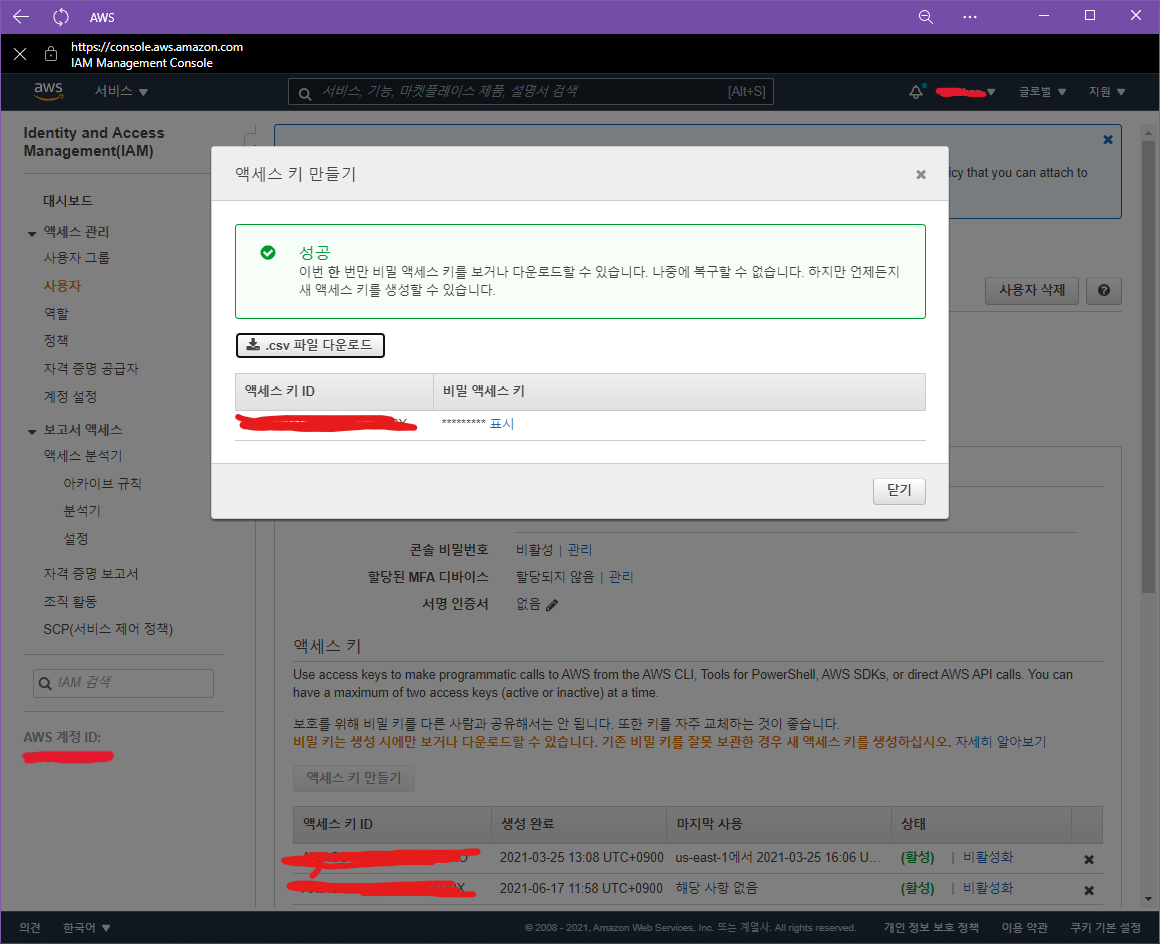This screenshot has height=944, width=1160.
Task: Collapse the 보고서 액세스 section
Action: [32, 431]
